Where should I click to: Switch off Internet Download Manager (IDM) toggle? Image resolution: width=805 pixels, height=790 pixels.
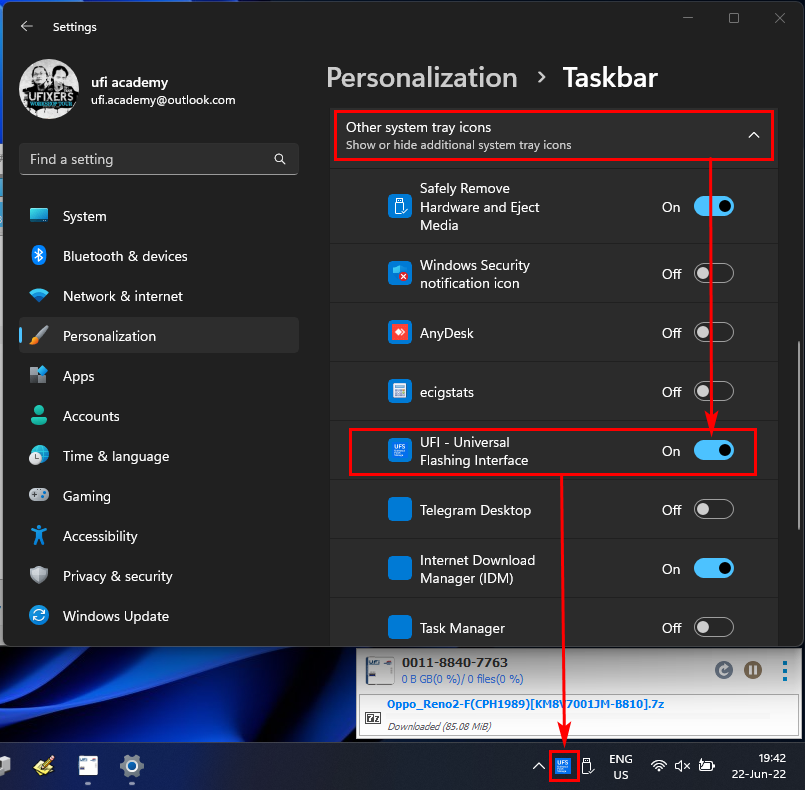point(714,569)
